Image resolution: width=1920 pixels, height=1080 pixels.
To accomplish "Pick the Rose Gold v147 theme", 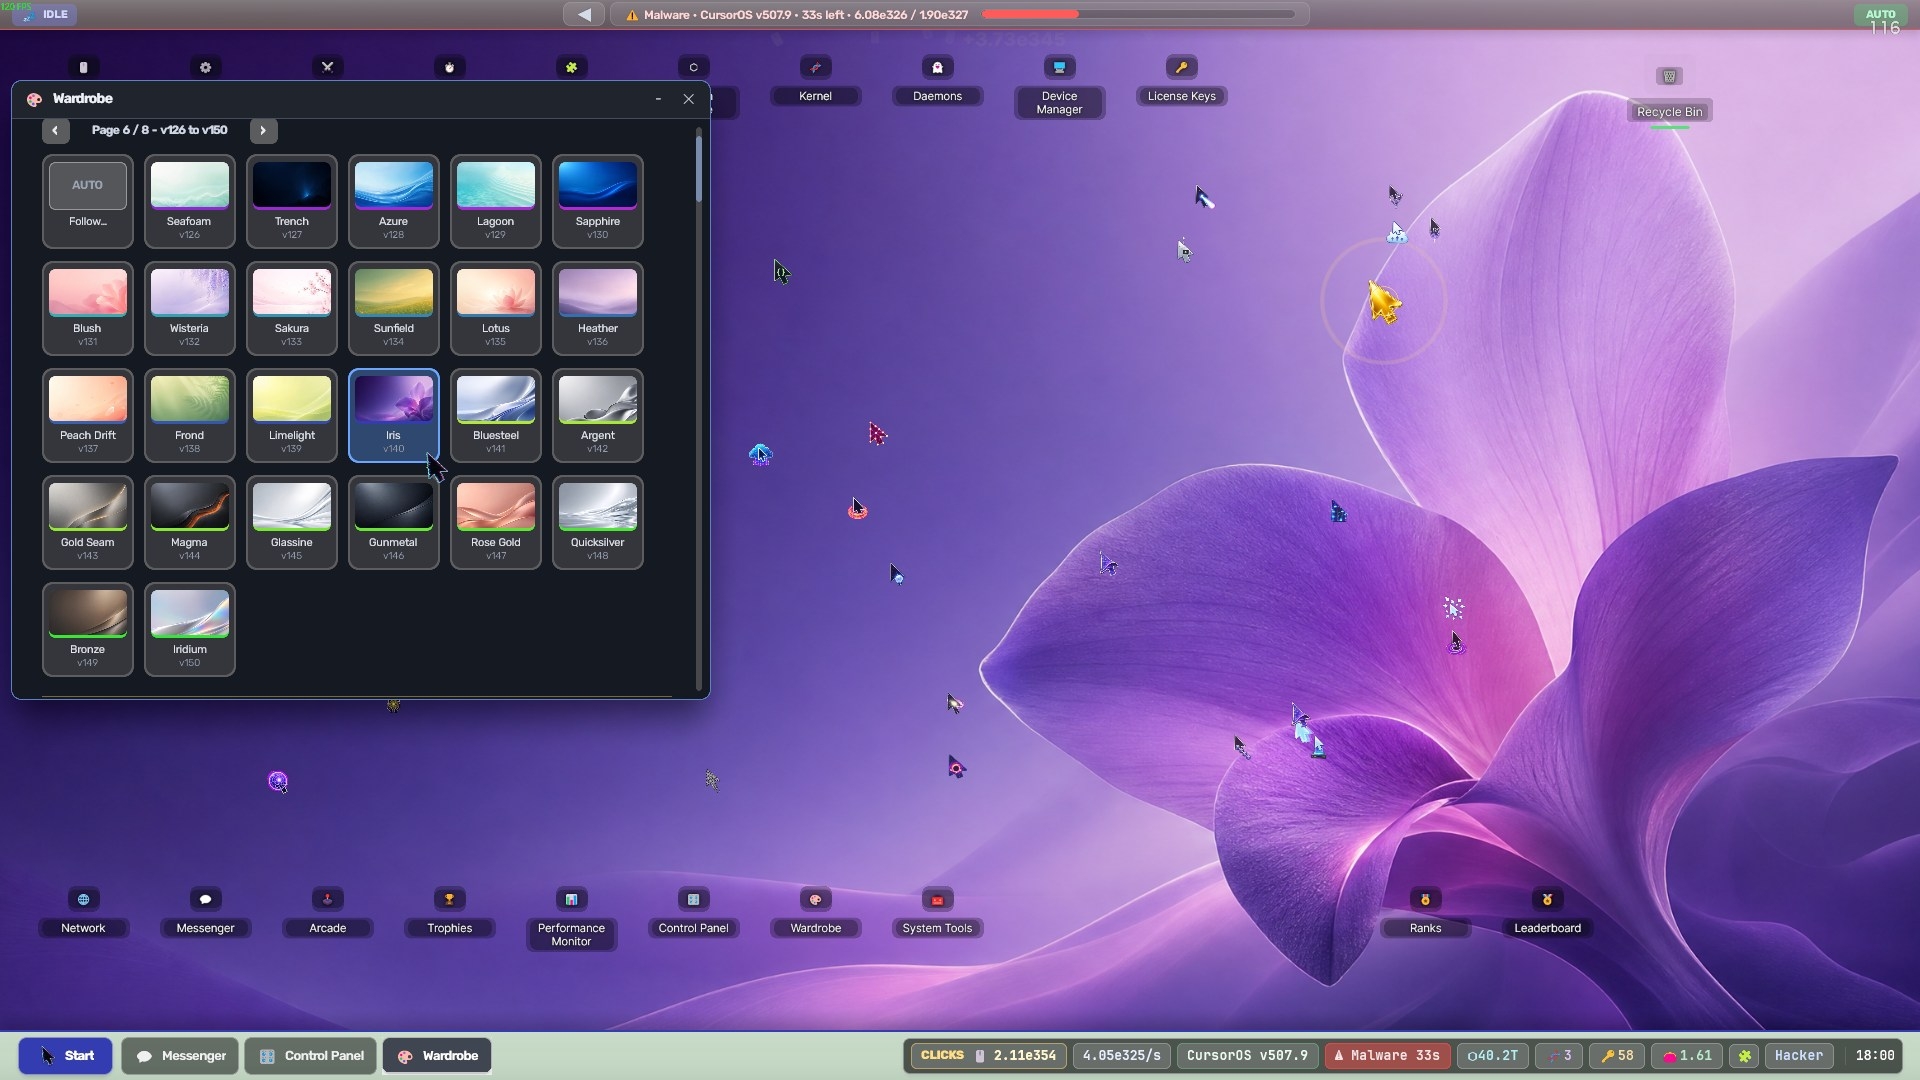I will click(x=496, y=522).
